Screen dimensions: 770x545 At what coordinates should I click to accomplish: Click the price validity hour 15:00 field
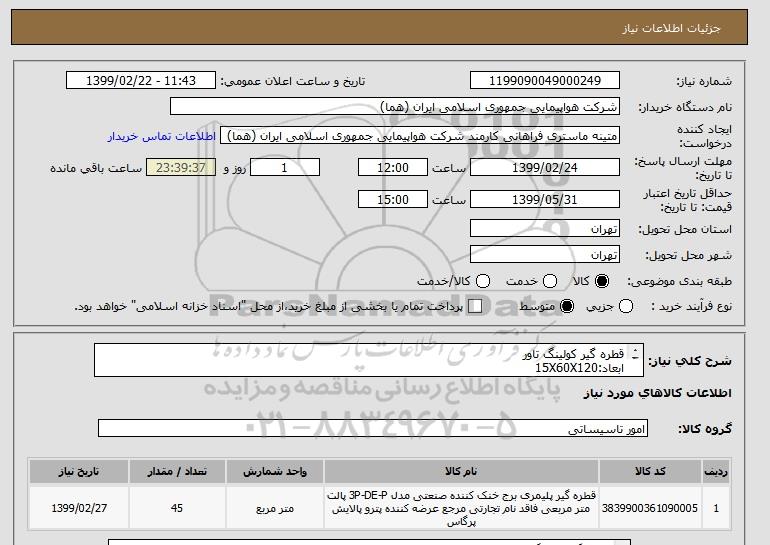[393, 199]
